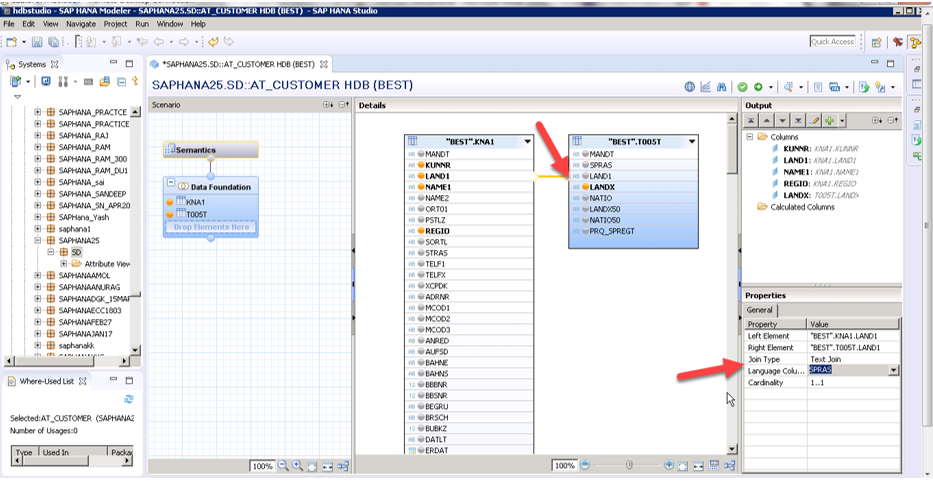Open dropdown arrow on BEST.KNA1 table header
Screen dimensions: 933x481
click(x=528, y=142)
